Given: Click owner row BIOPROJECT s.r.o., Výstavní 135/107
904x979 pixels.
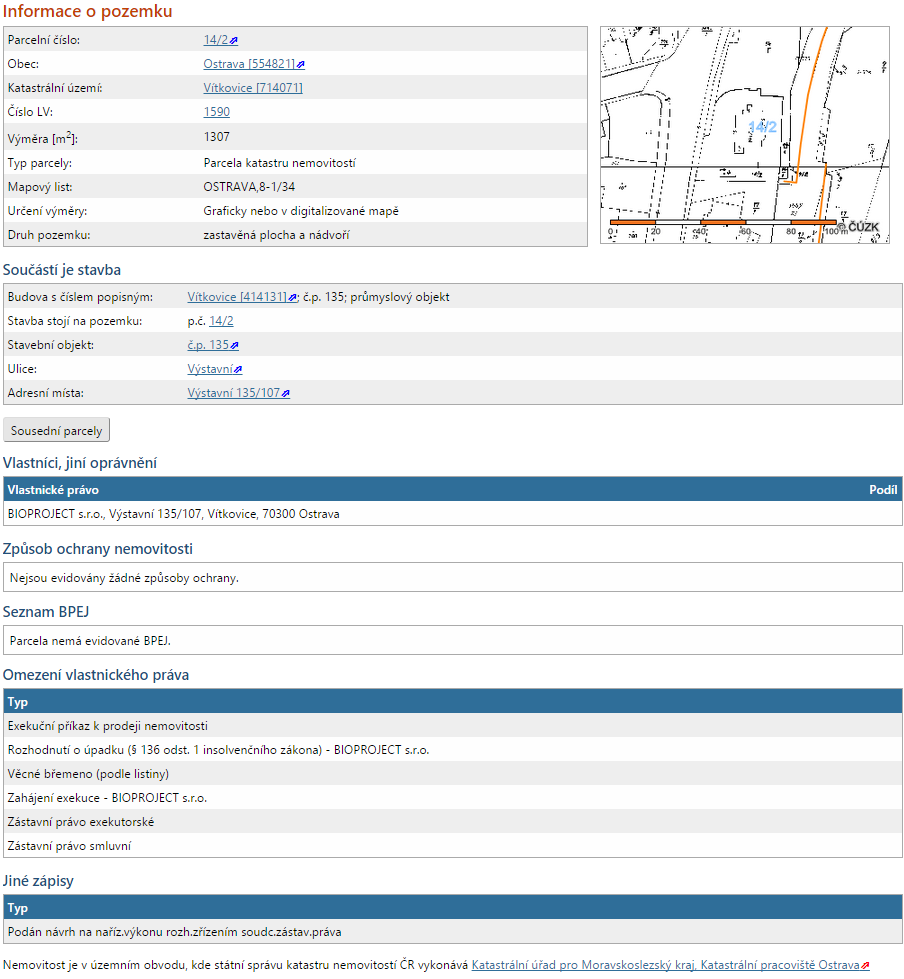Looking at the screenshot, I should pos(453,514).
